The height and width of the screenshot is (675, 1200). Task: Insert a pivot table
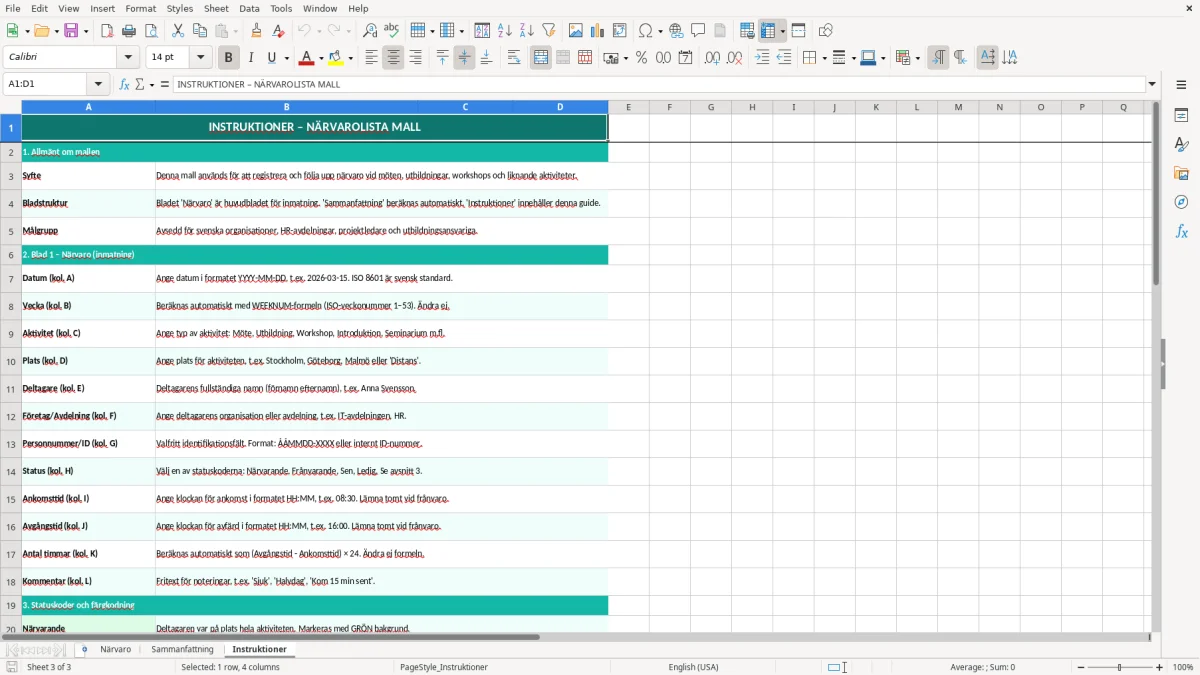click(x=620, y=31)
